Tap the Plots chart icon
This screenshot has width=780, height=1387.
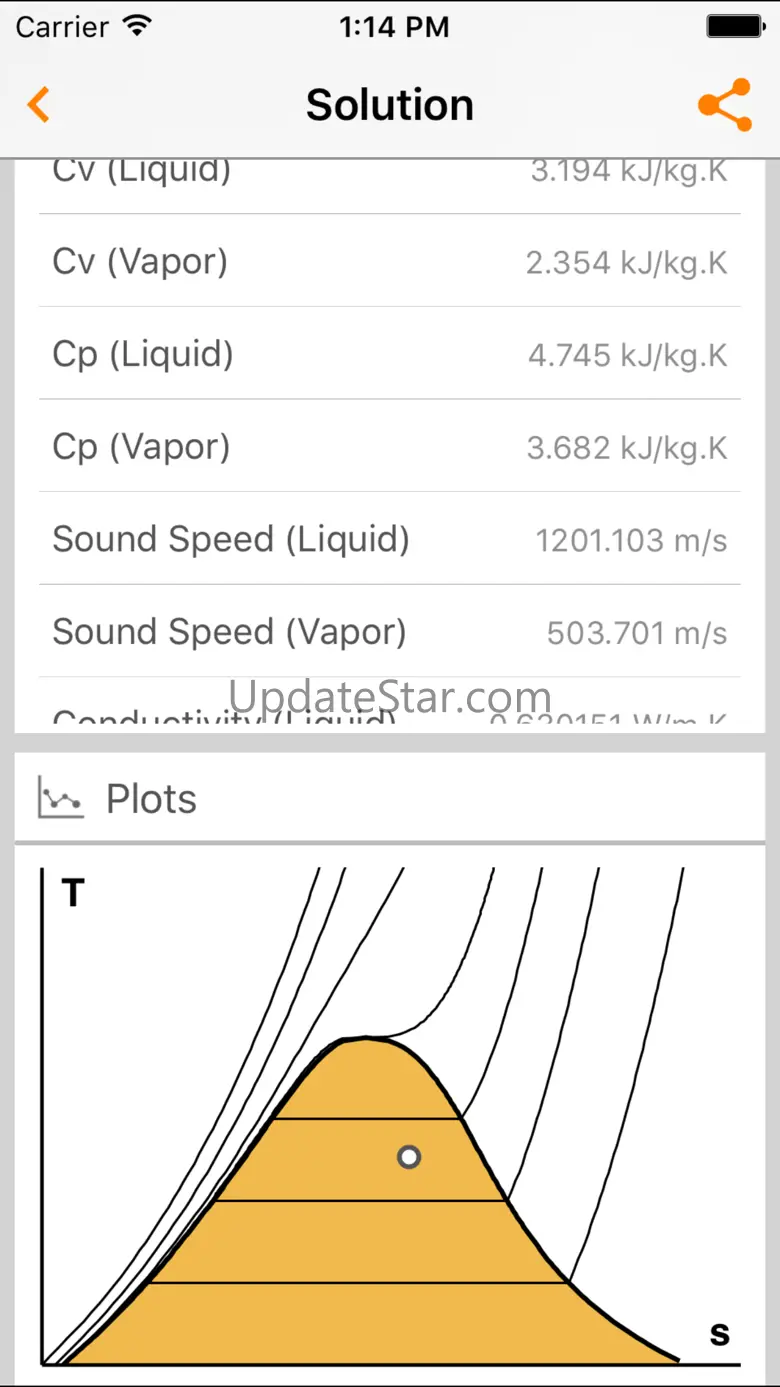60,798
